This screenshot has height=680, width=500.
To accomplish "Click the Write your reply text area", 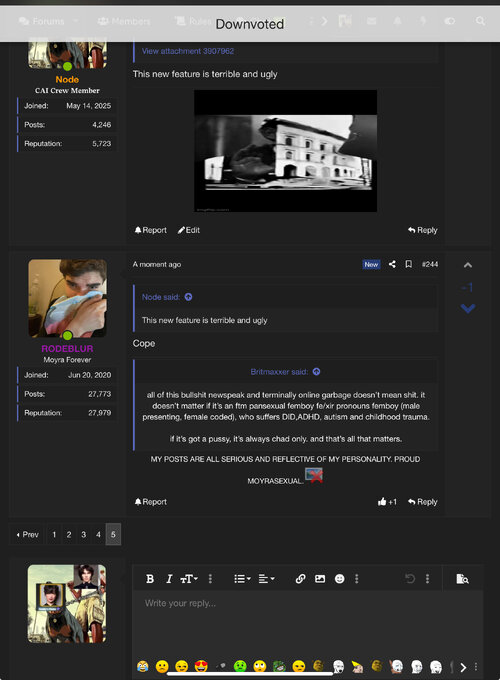I will point(308,620).
